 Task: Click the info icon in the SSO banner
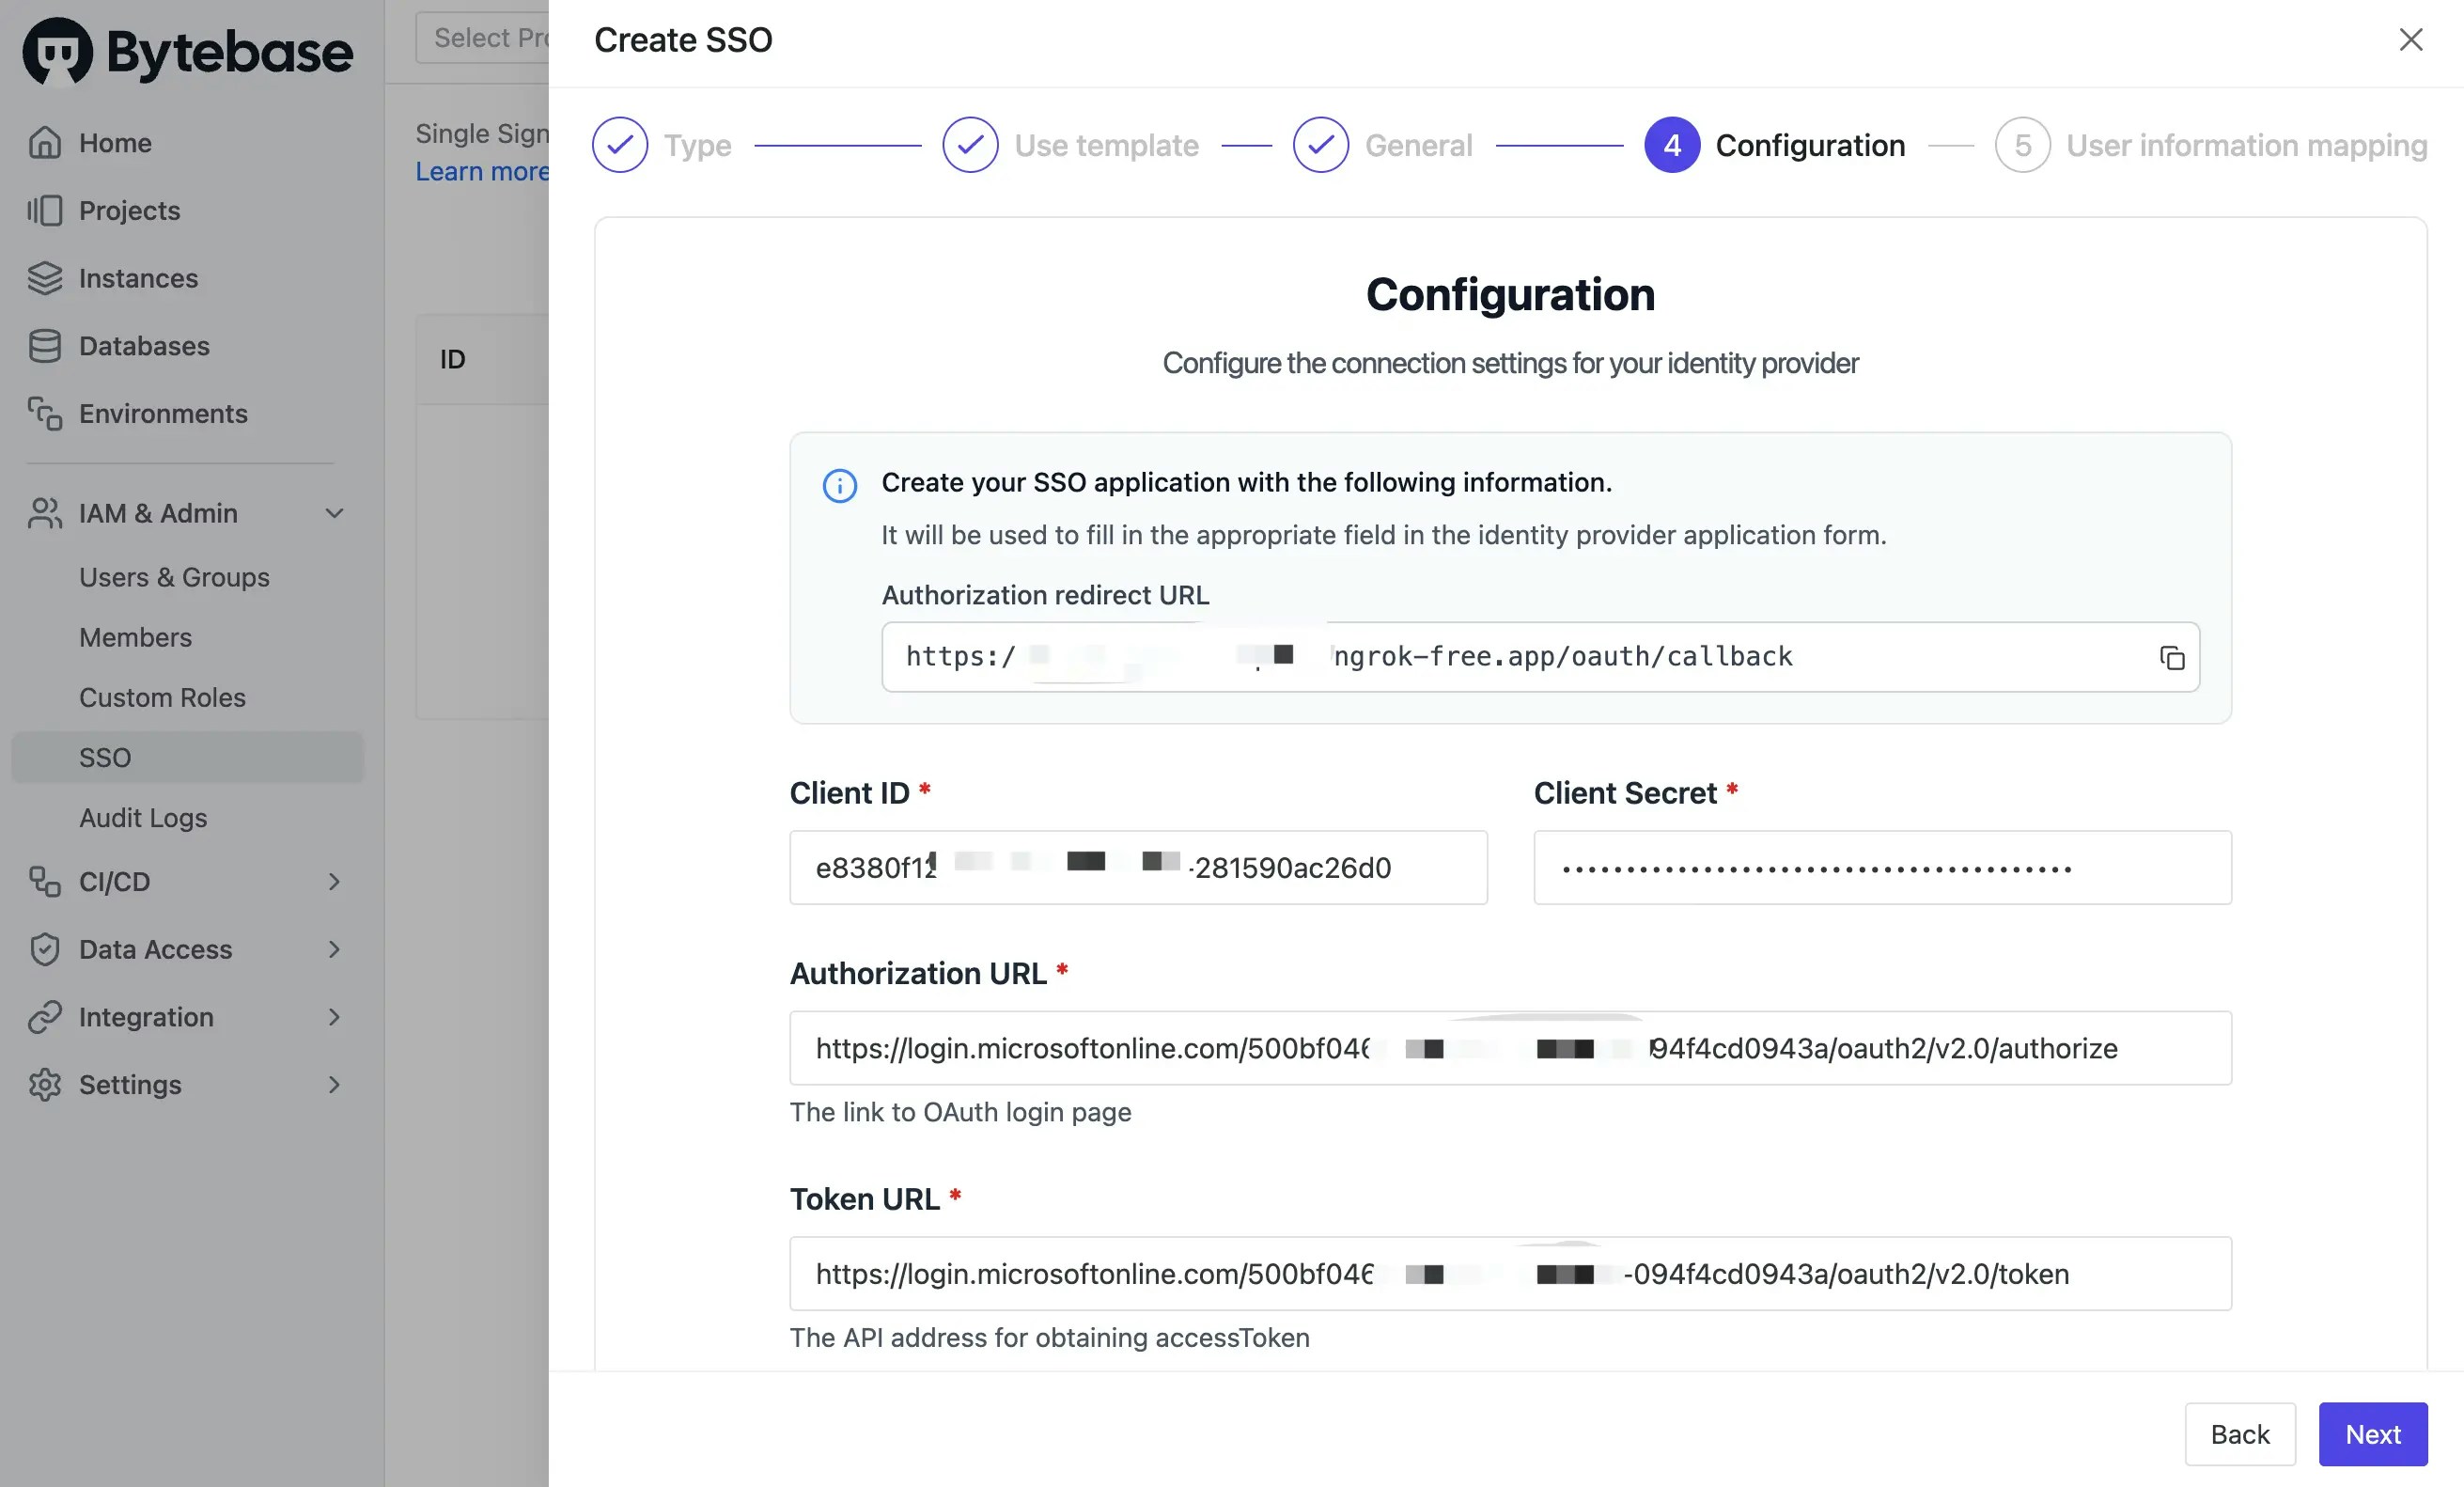(x=839, y=486)
